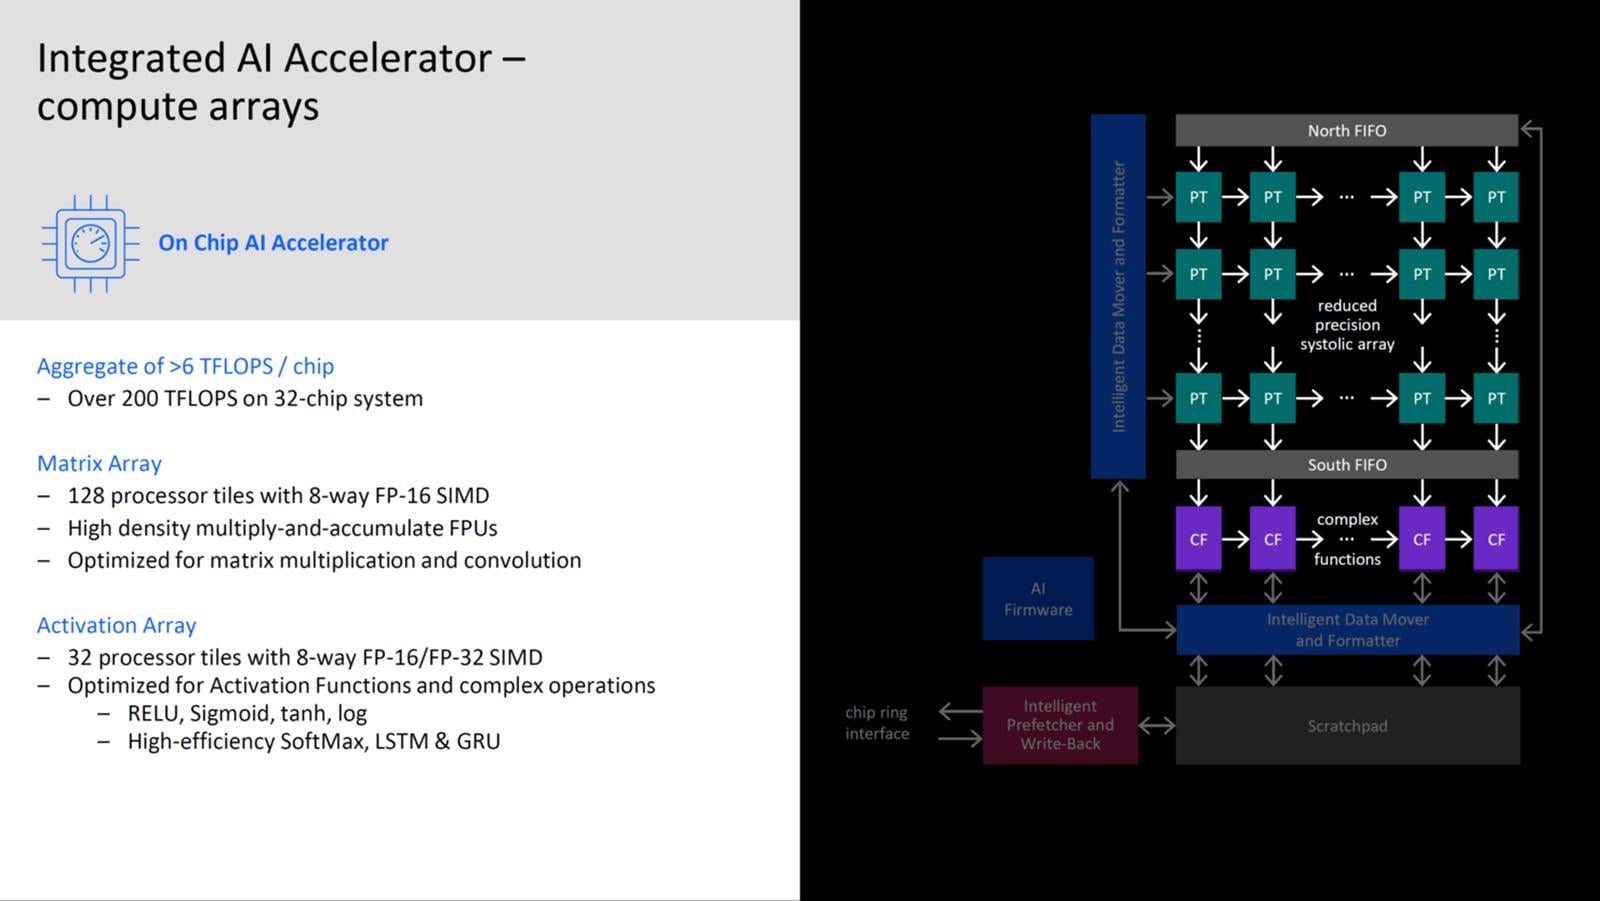Click the 'chip ring interface' label
Image resolution: width=1600 pixels, height=901 pixels.
coord(876,723)
